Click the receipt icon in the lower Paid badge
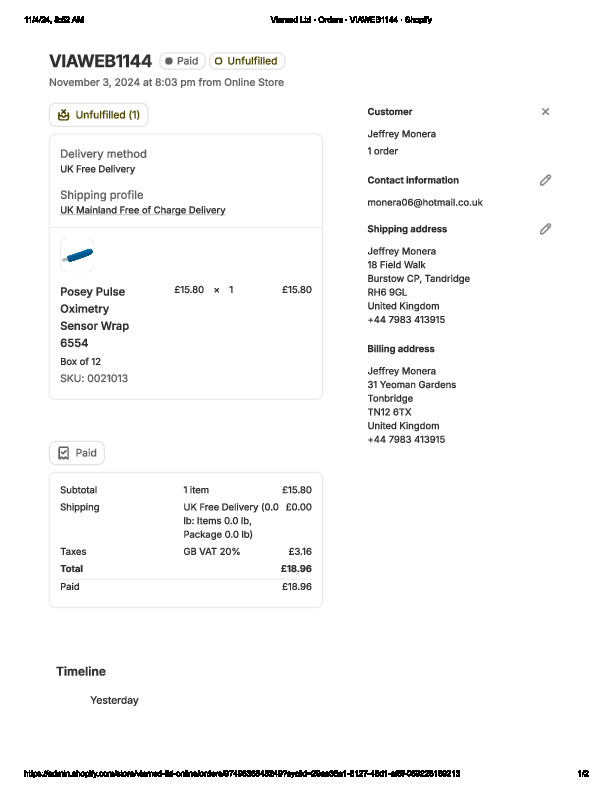Screen dimensions: 612x792 tap(64, 453)
